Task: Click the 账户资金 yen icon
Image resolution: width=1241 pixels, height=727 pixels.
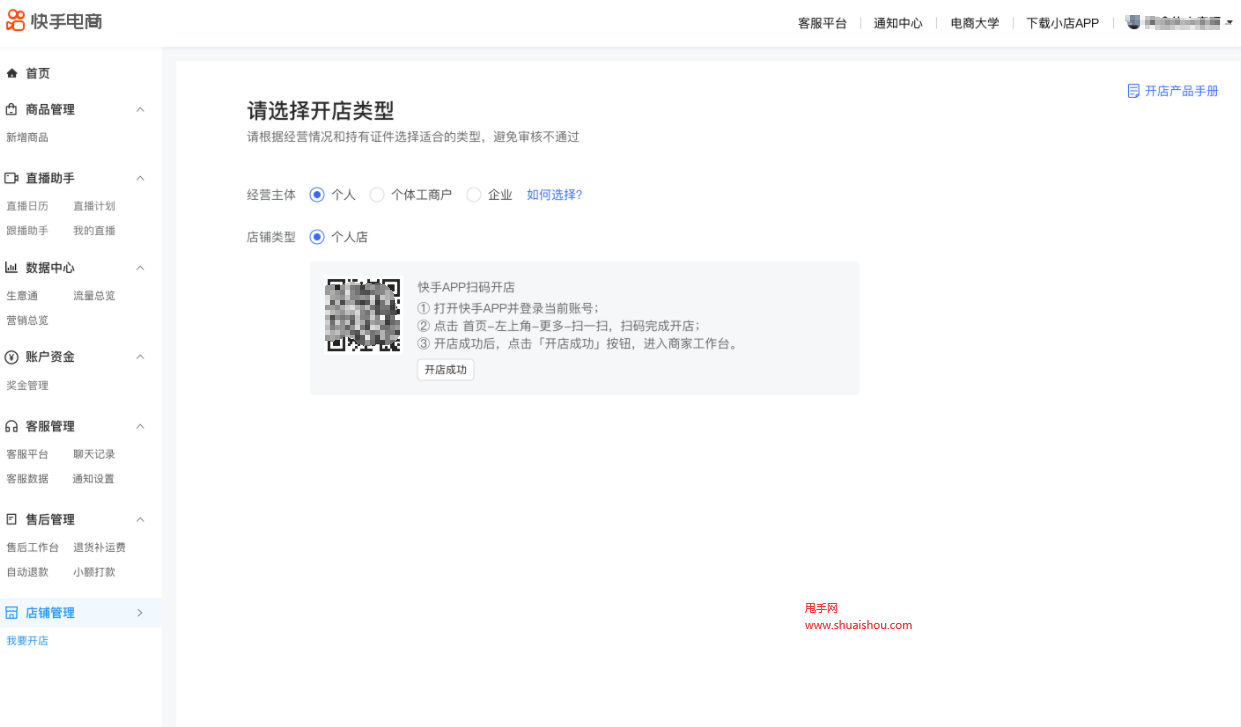Action: [12, 357]
